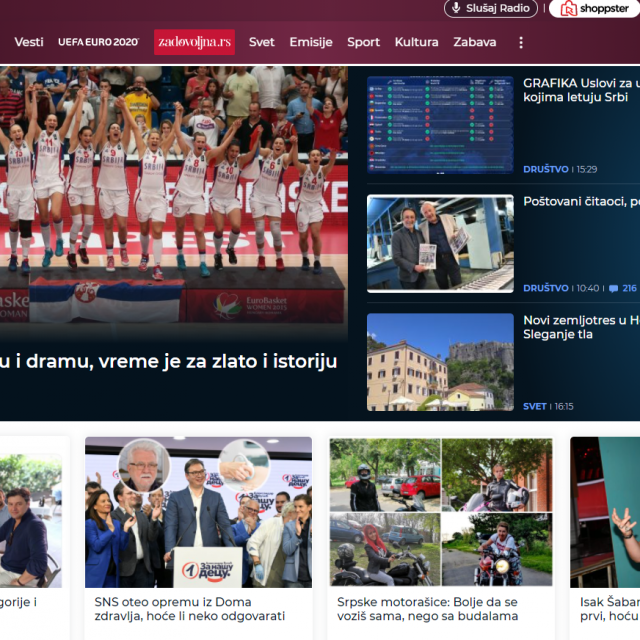Open the Slušaj Radio button
Viewport: 640px width, 640px height.
pos(491,8)
